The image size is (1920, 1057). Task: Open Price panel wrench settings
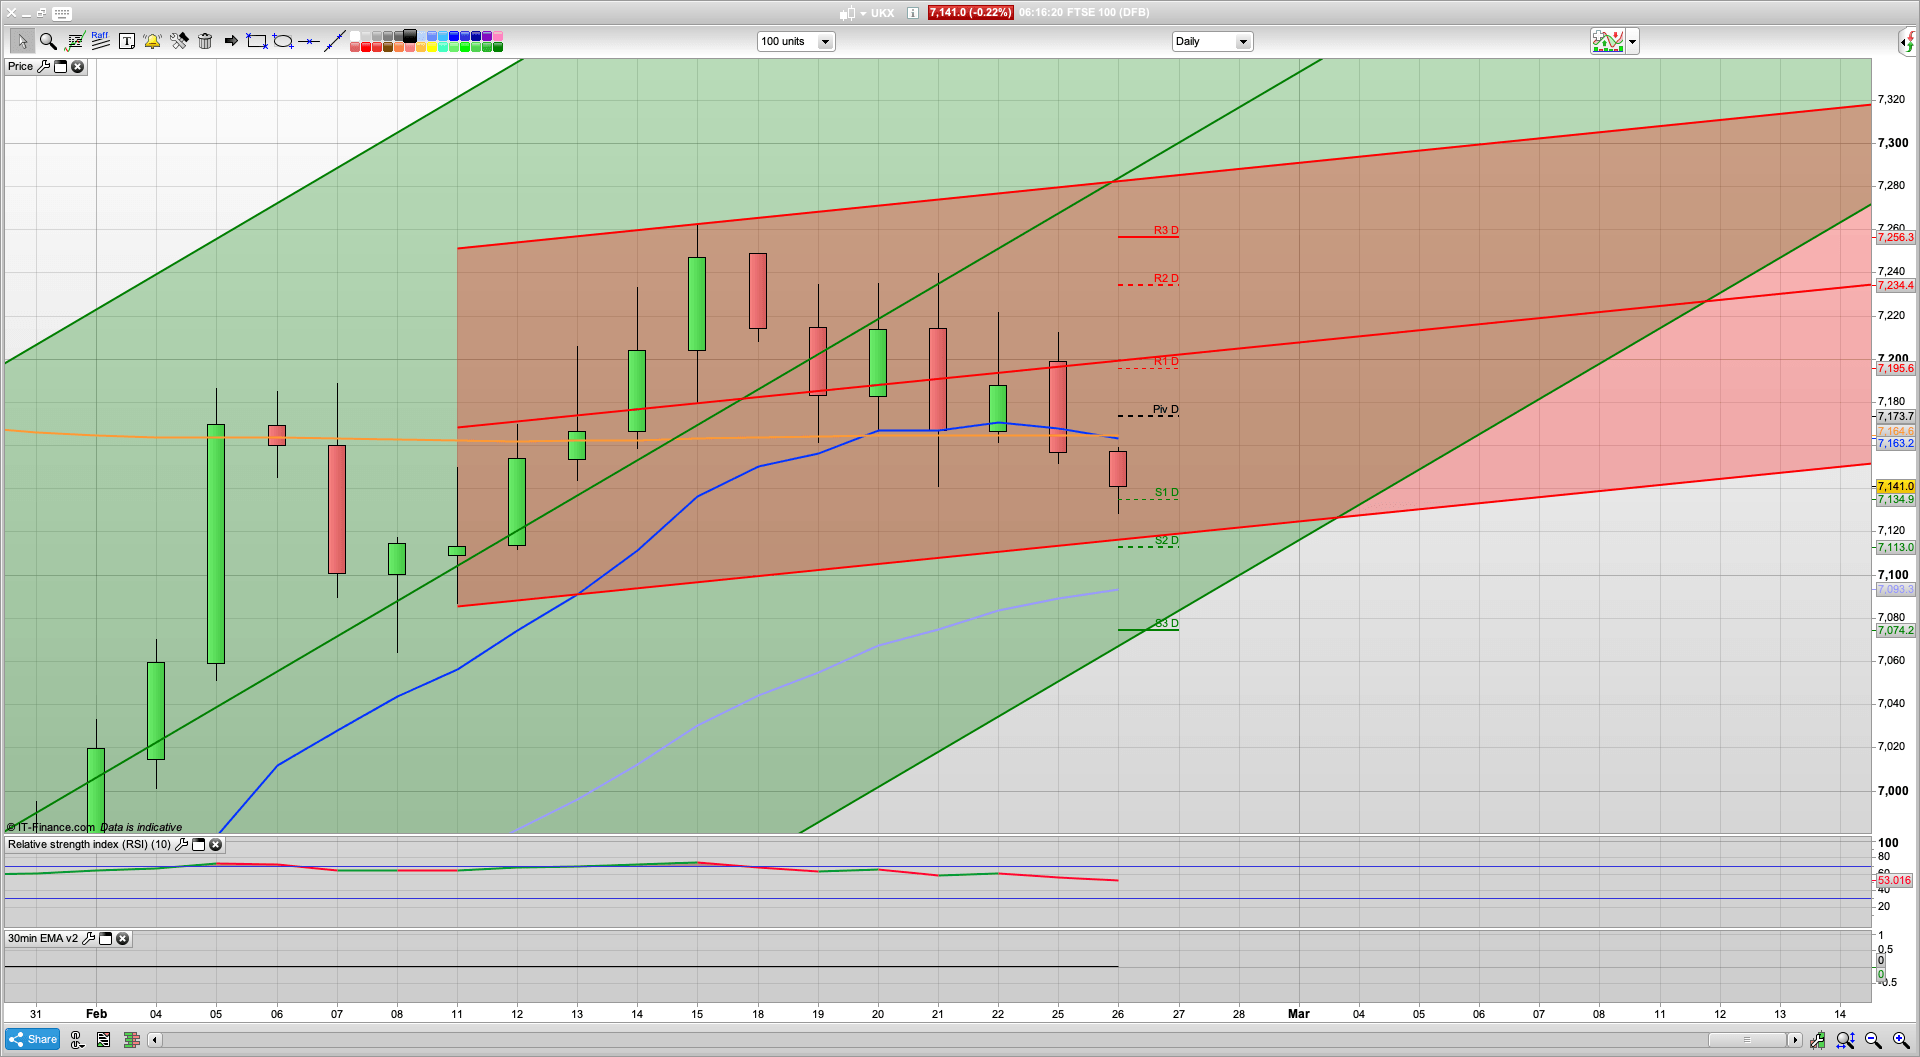tap(43, 67)
